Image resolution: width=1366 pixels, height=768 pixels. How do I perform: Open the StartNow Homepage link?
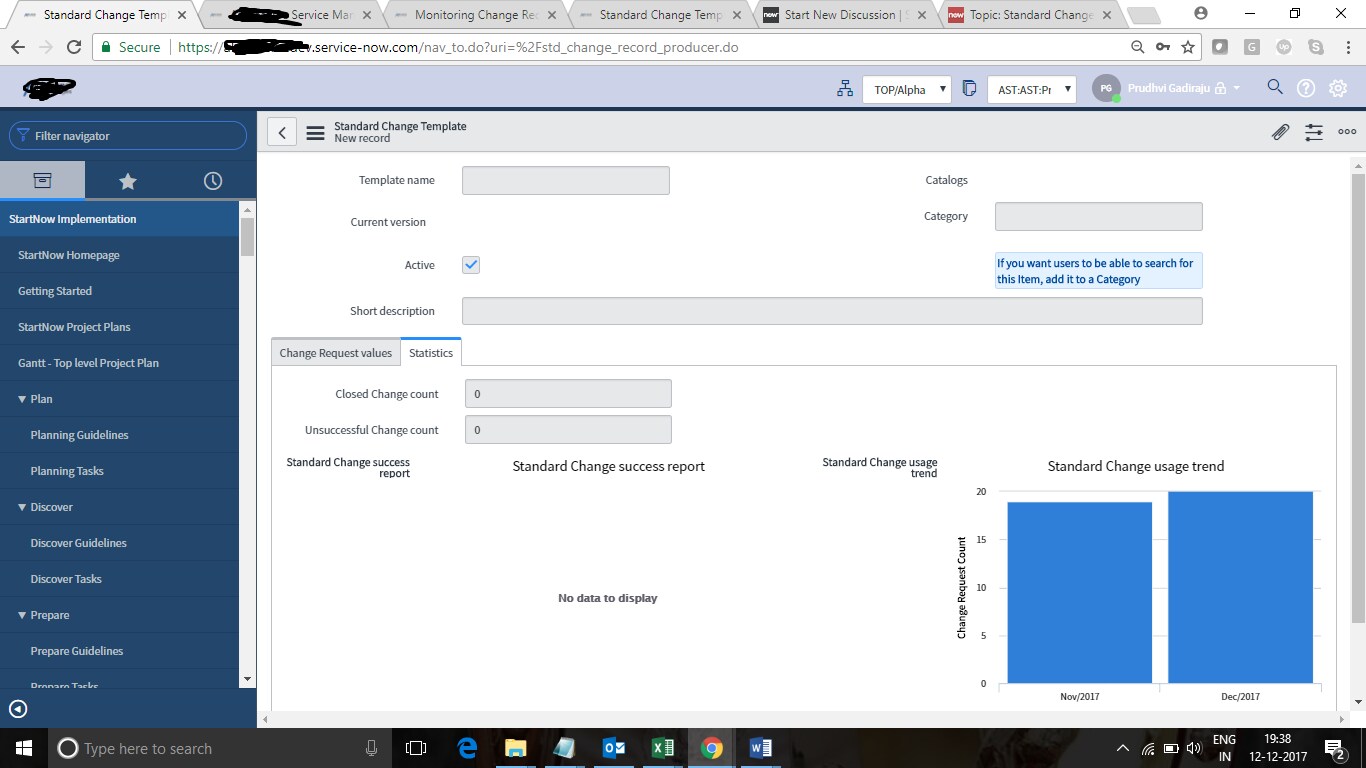point(68,254)
